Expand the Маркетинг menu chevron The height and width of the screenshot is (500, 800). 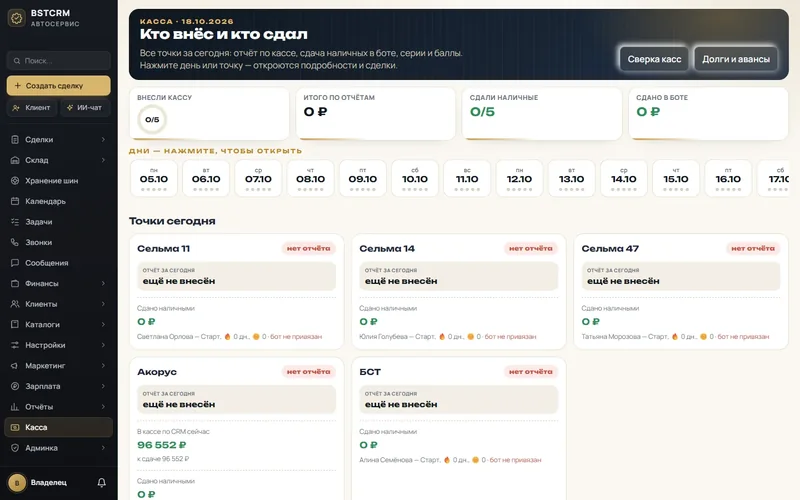(103, 366)
